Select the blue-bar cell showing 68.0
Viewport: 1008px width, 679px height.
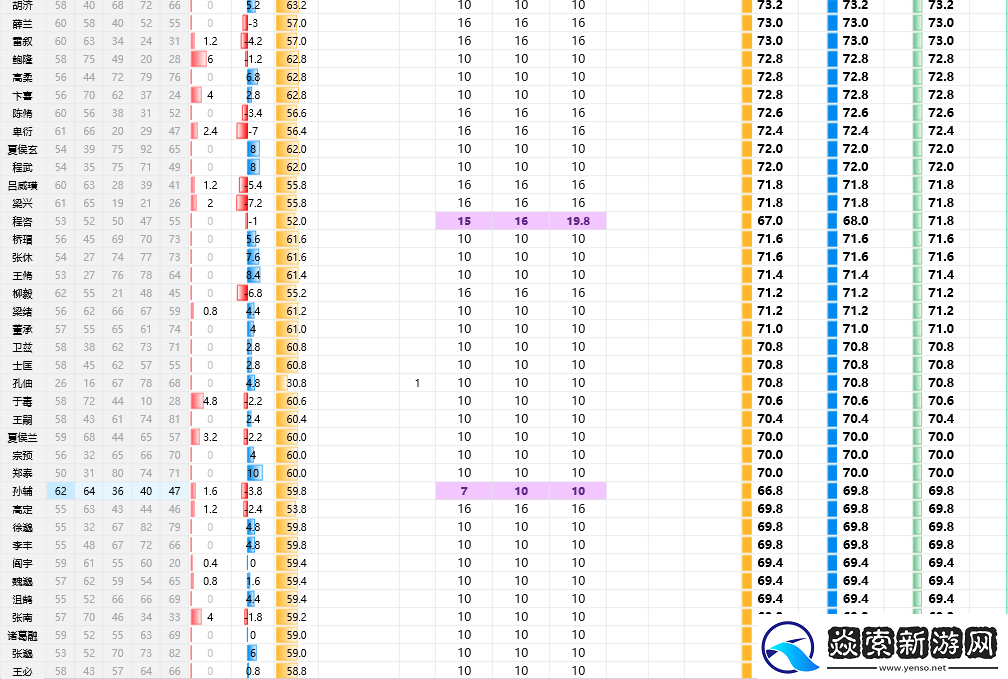tap(855, 221)
